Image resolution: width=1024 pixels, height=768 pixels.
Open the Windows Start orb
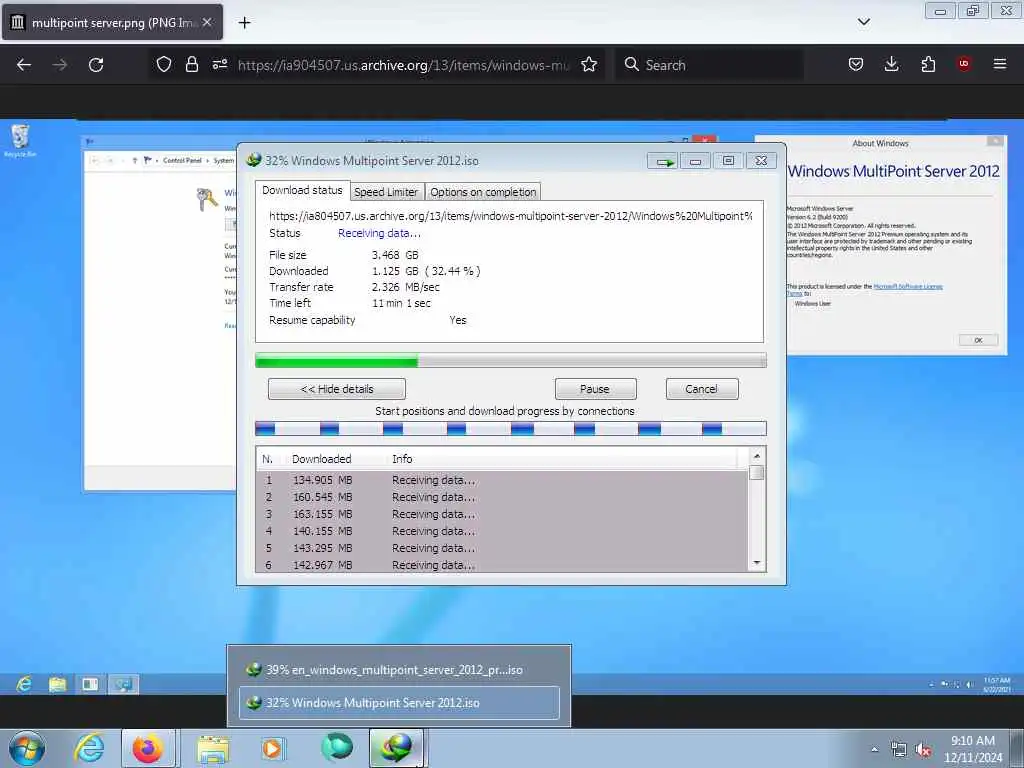coord(27,748)
